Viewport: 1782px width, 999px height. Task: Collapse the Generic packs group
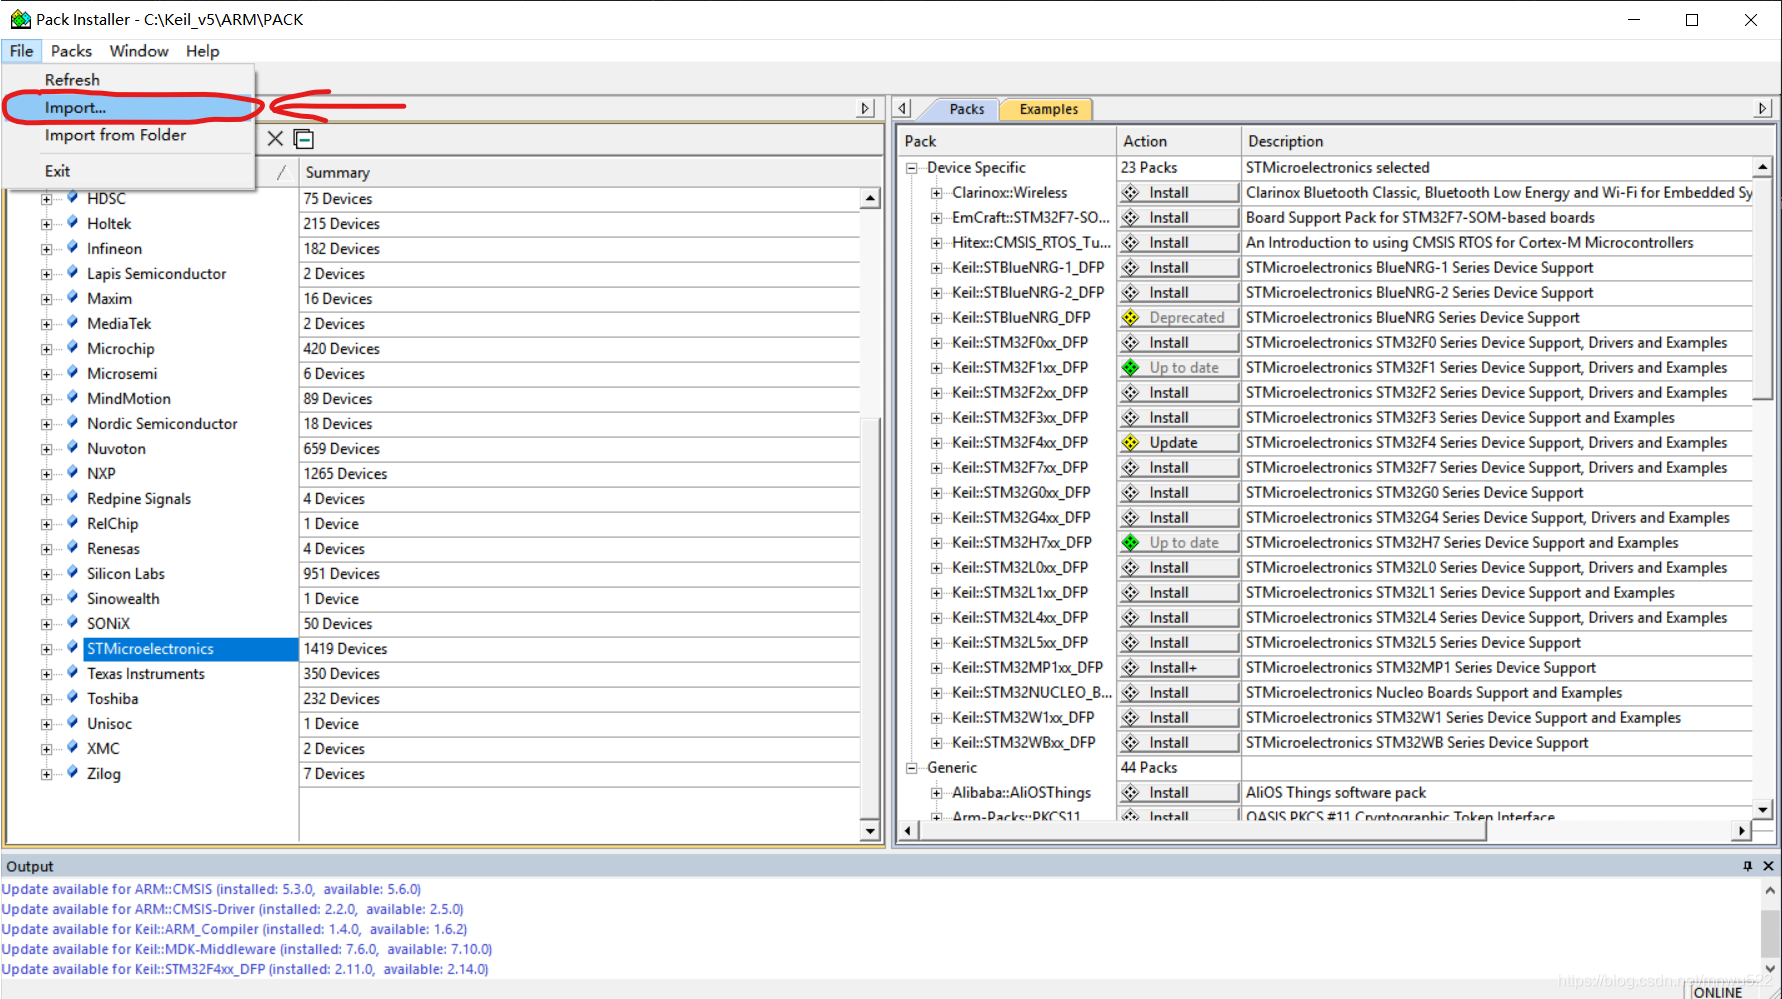tap(912, 768)
